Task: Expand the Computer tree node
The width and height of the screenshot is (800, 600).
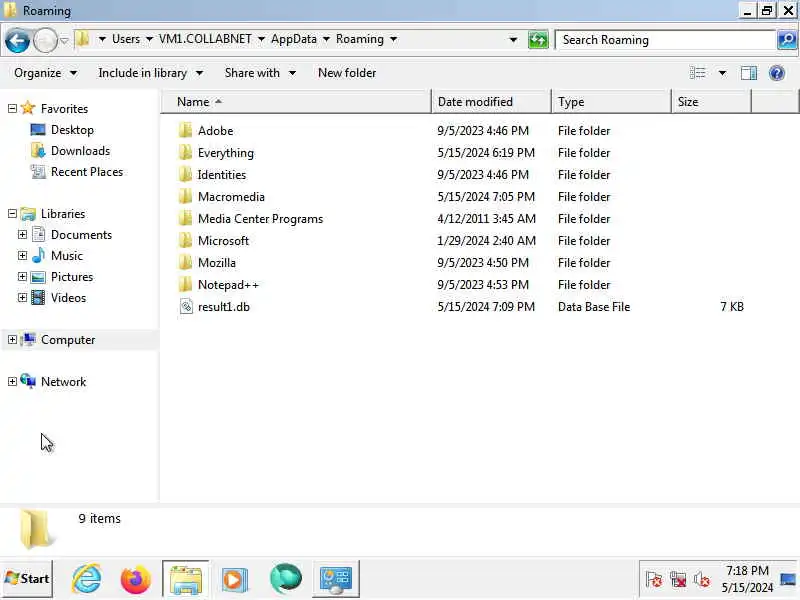Action: pyautogui.click(x=12, y=339)
